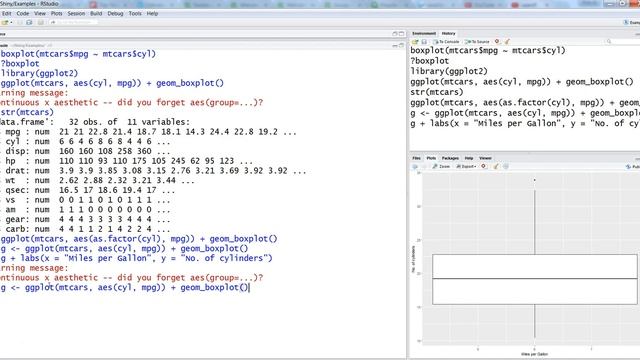
Task: Click the clear history broom icon
Action: coord(507,42)
